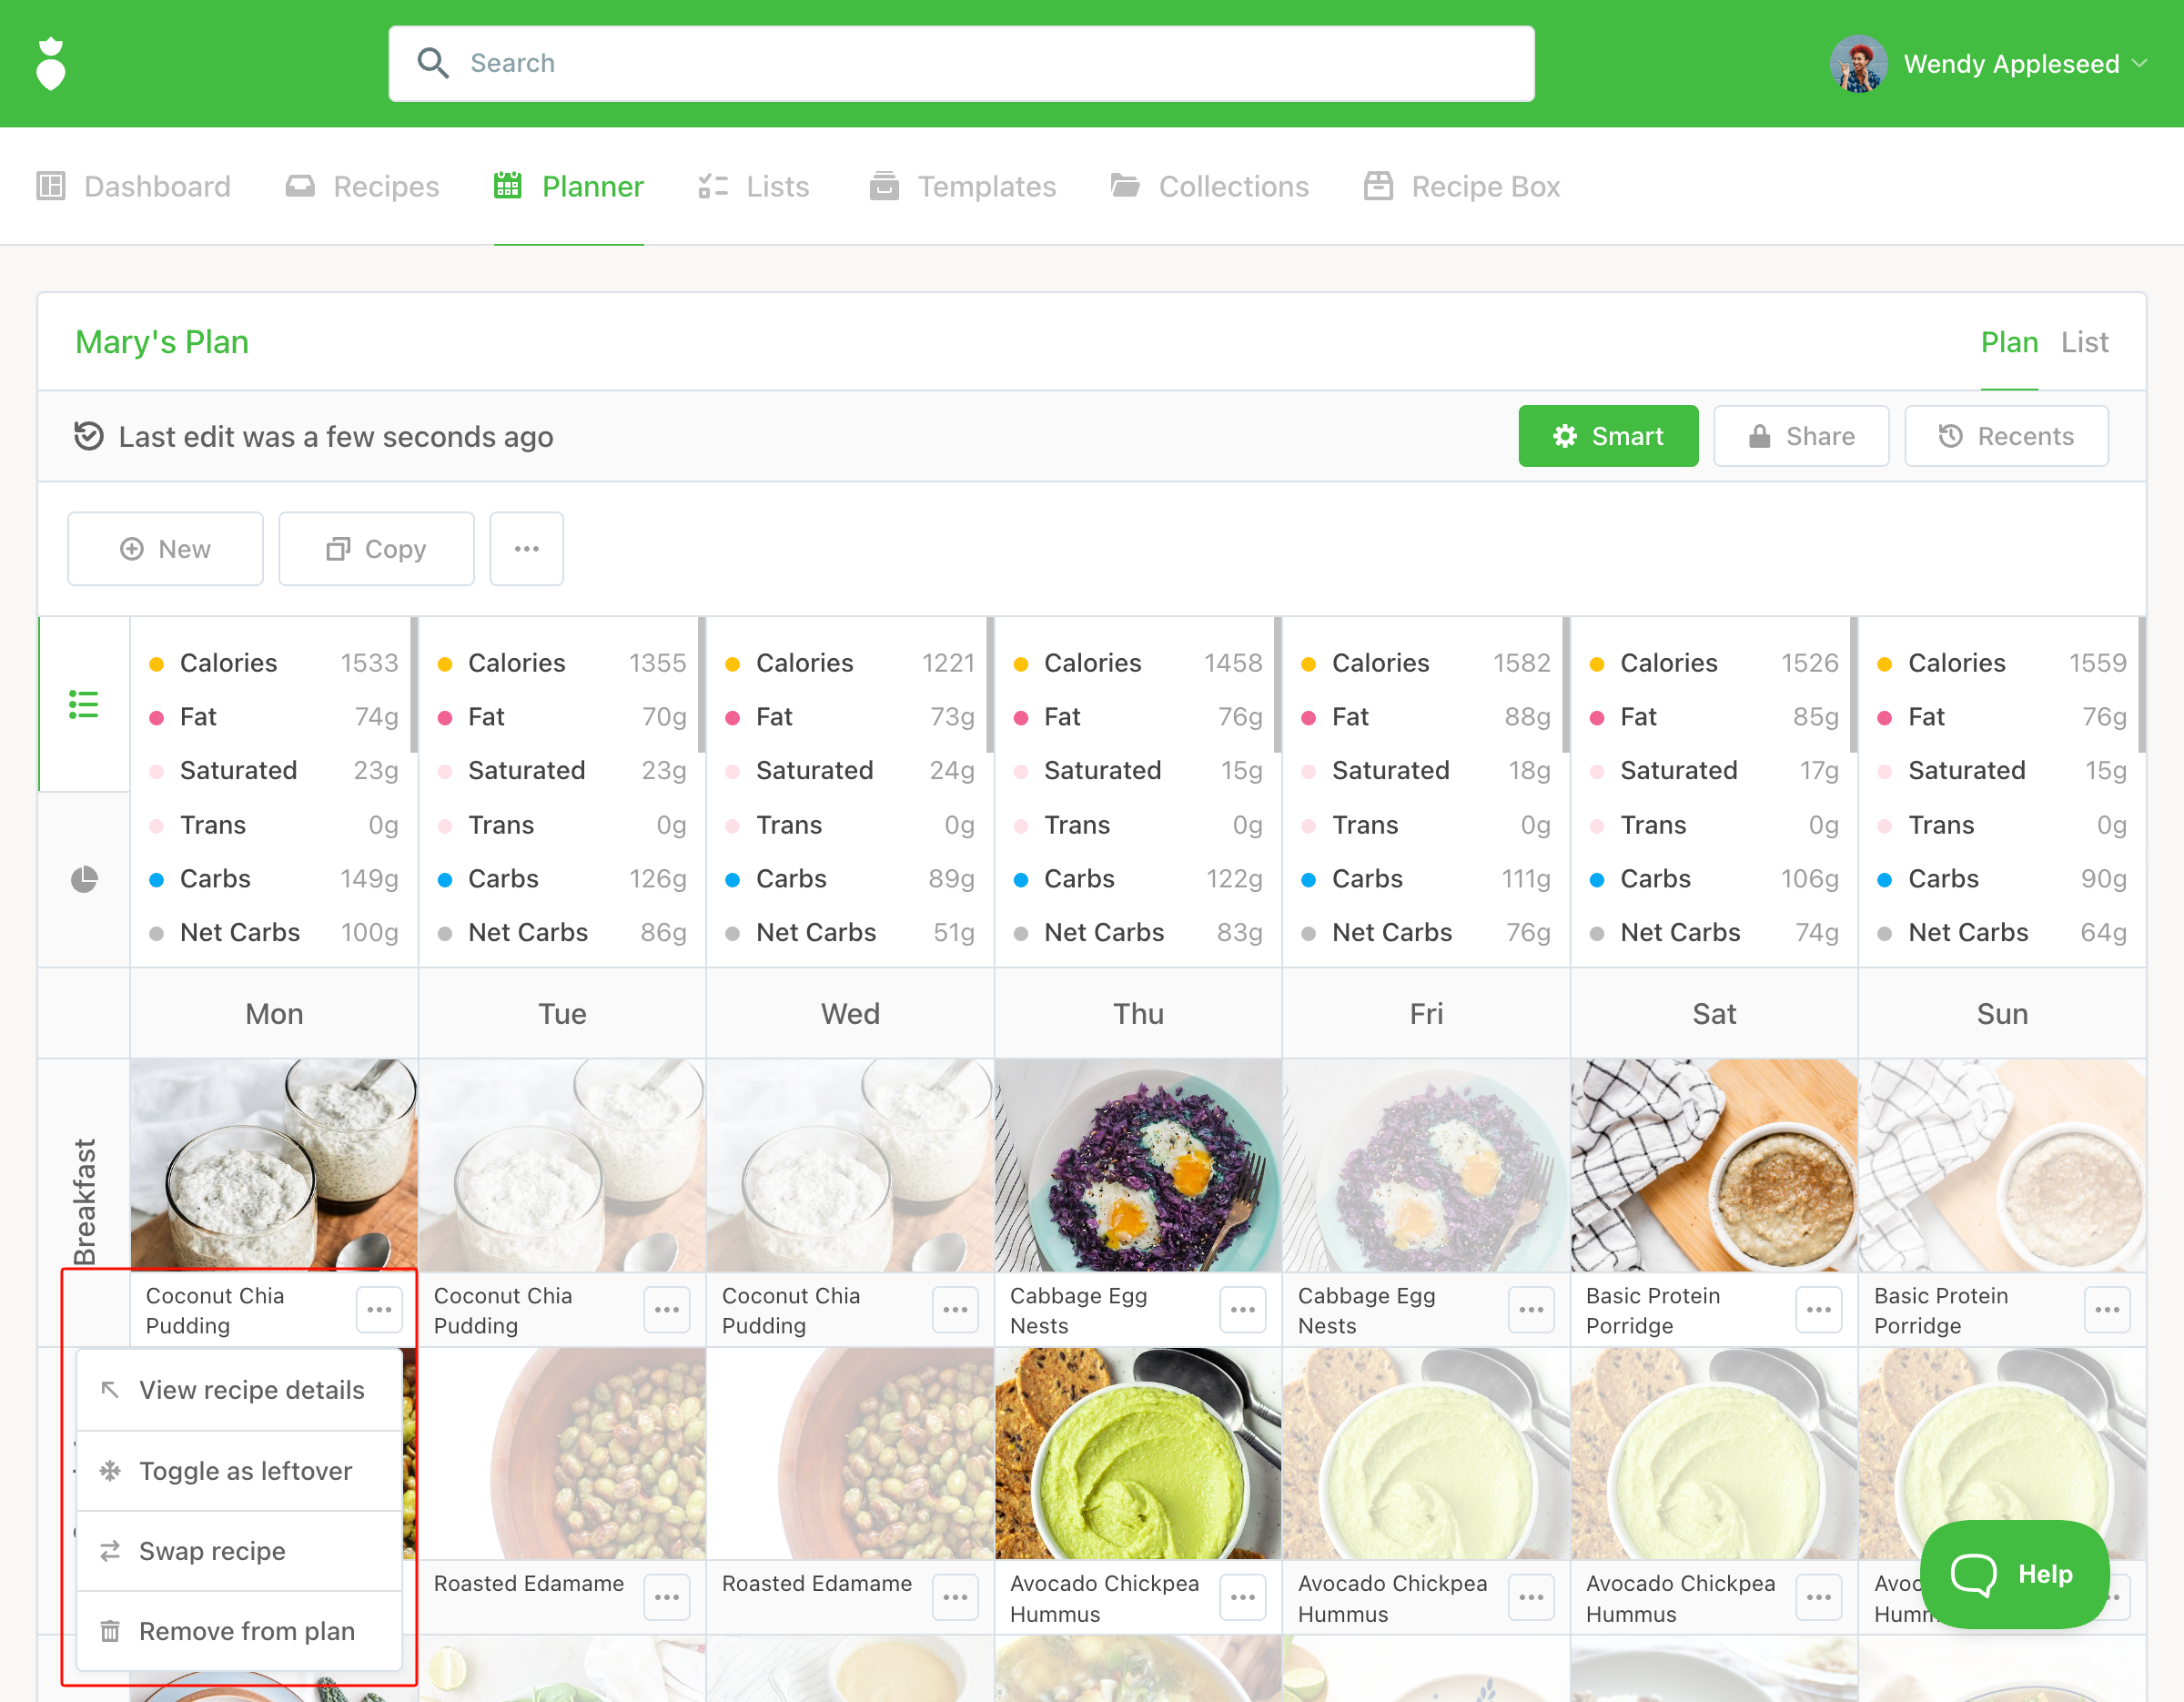Click Saturday Basic Protein Porridge thumbnail
Viewport: 2184px width, 1702px height.
(1713, 1165)
